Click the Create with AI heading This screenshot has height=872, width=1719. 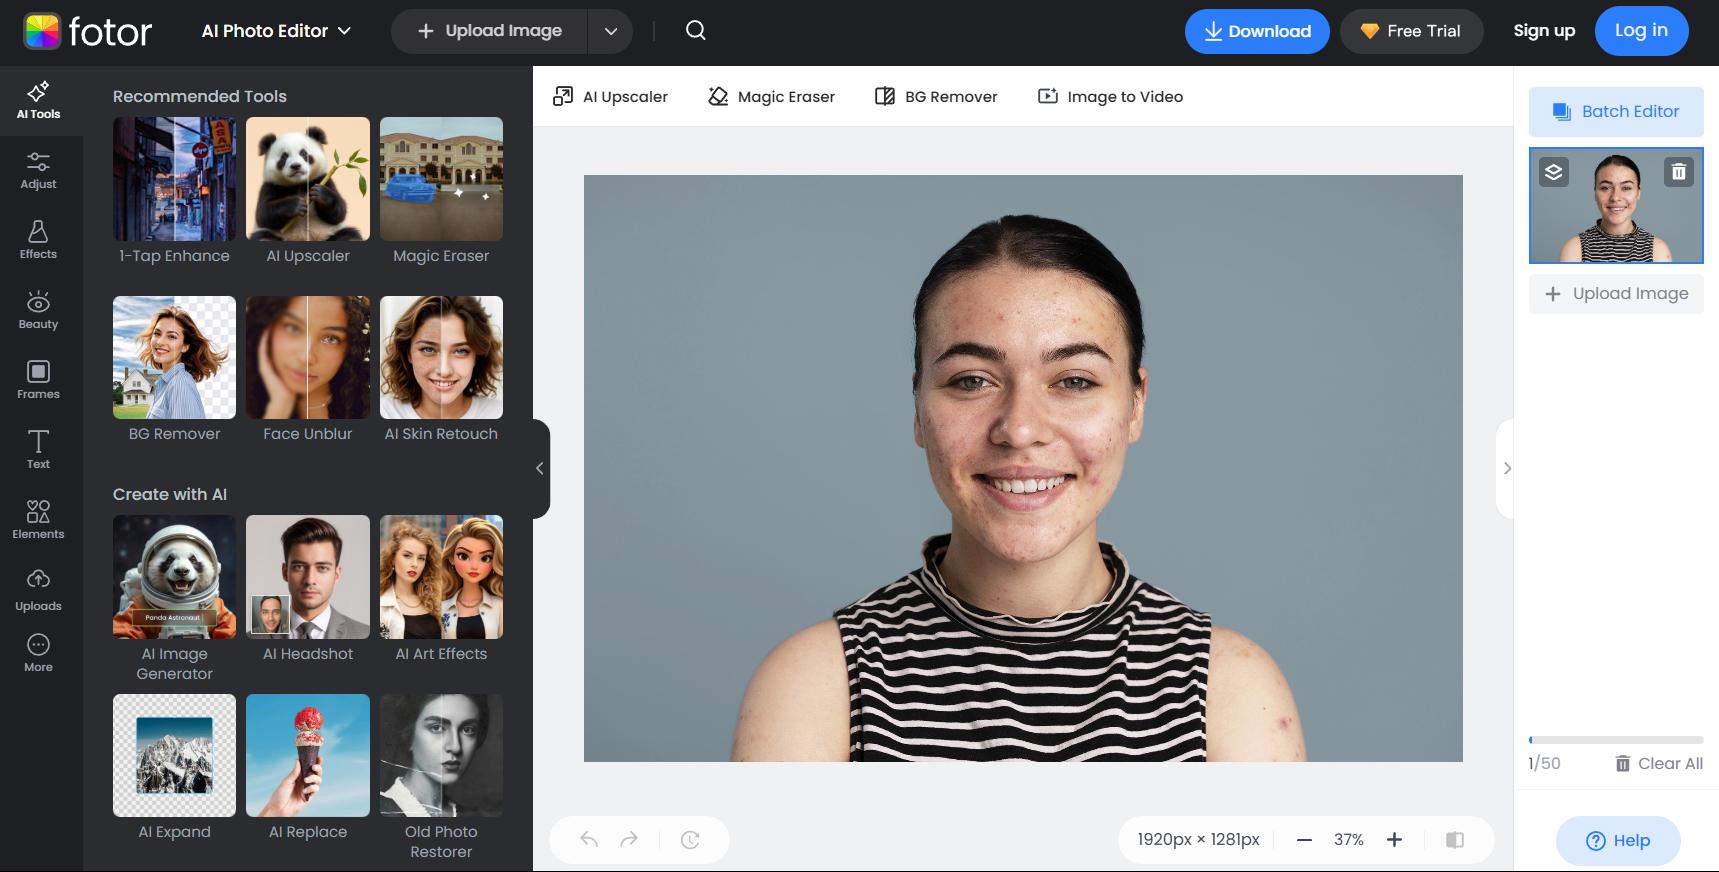(x=170, y=494)
